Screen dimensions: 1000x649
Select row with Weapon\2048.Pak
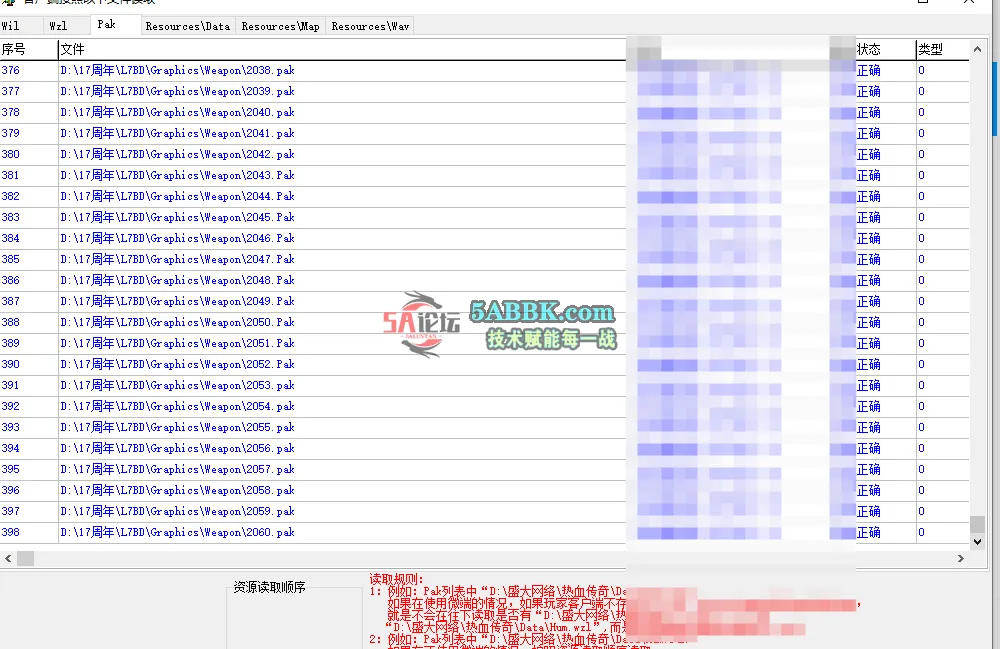coord(485,281)
